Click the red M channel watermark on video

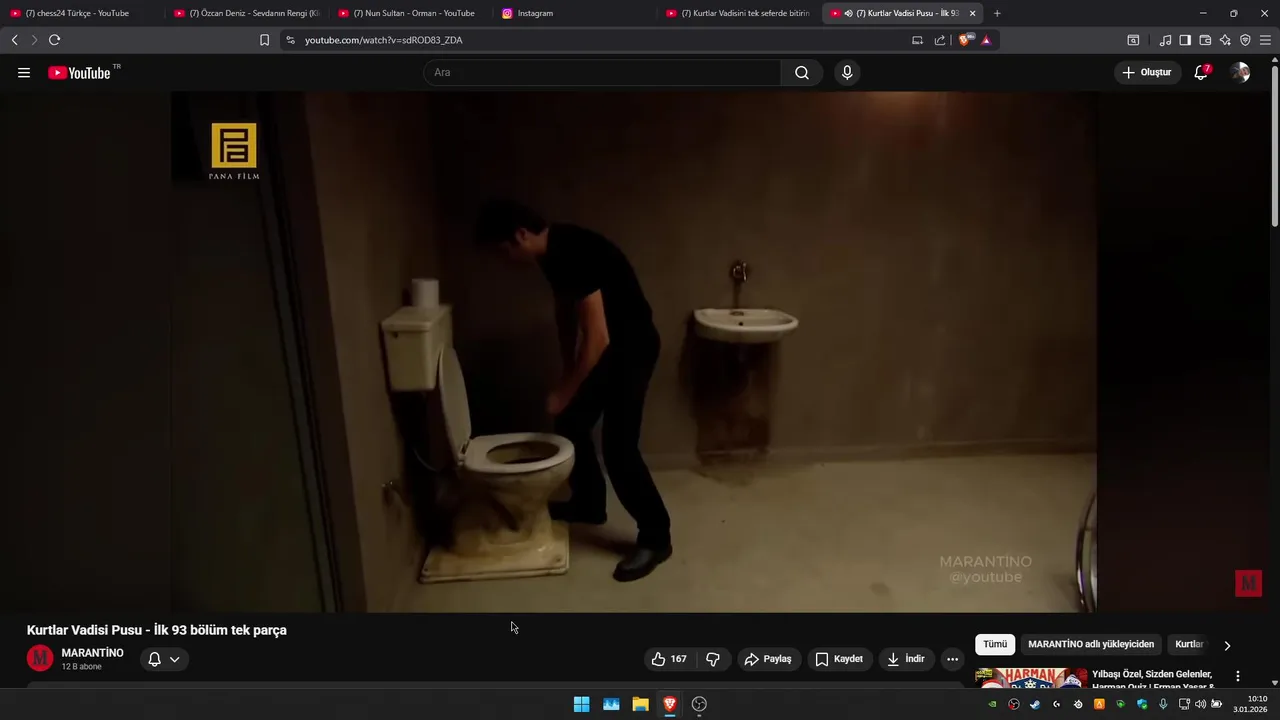tap(1248, 583)
